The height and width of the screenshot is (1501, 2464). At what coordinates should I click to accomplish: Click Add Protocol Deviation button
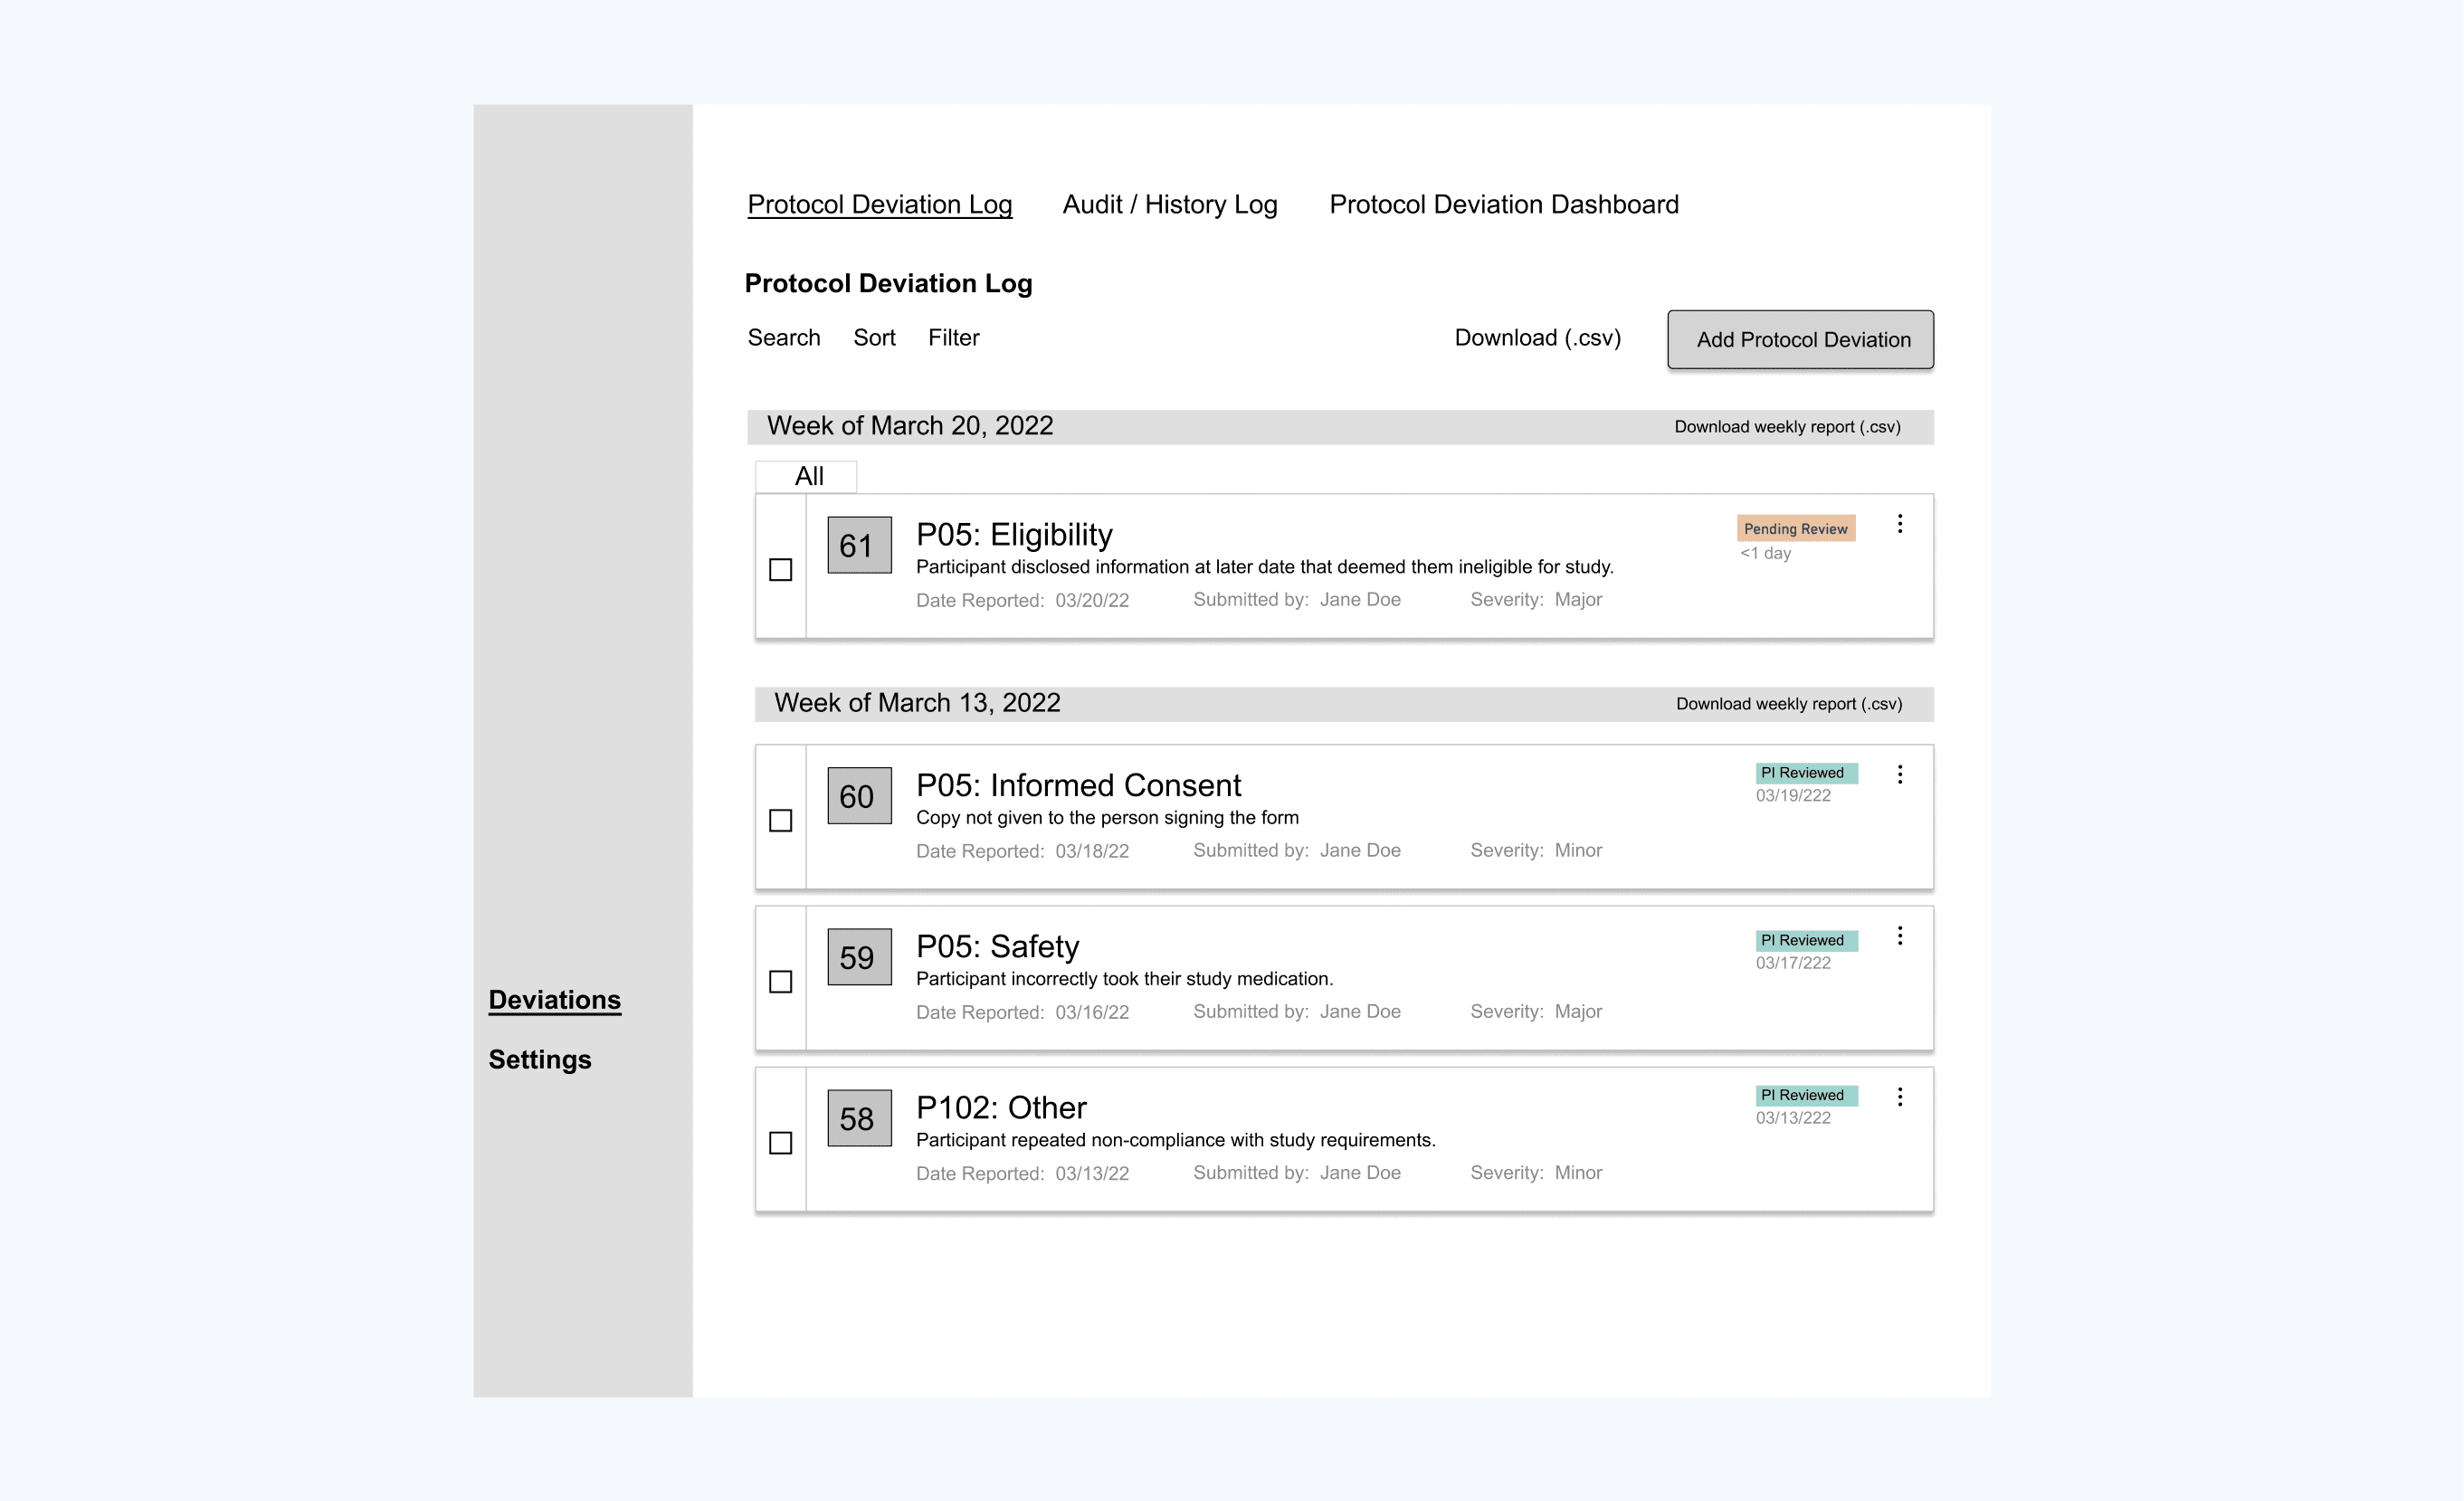click(1799, 340)
